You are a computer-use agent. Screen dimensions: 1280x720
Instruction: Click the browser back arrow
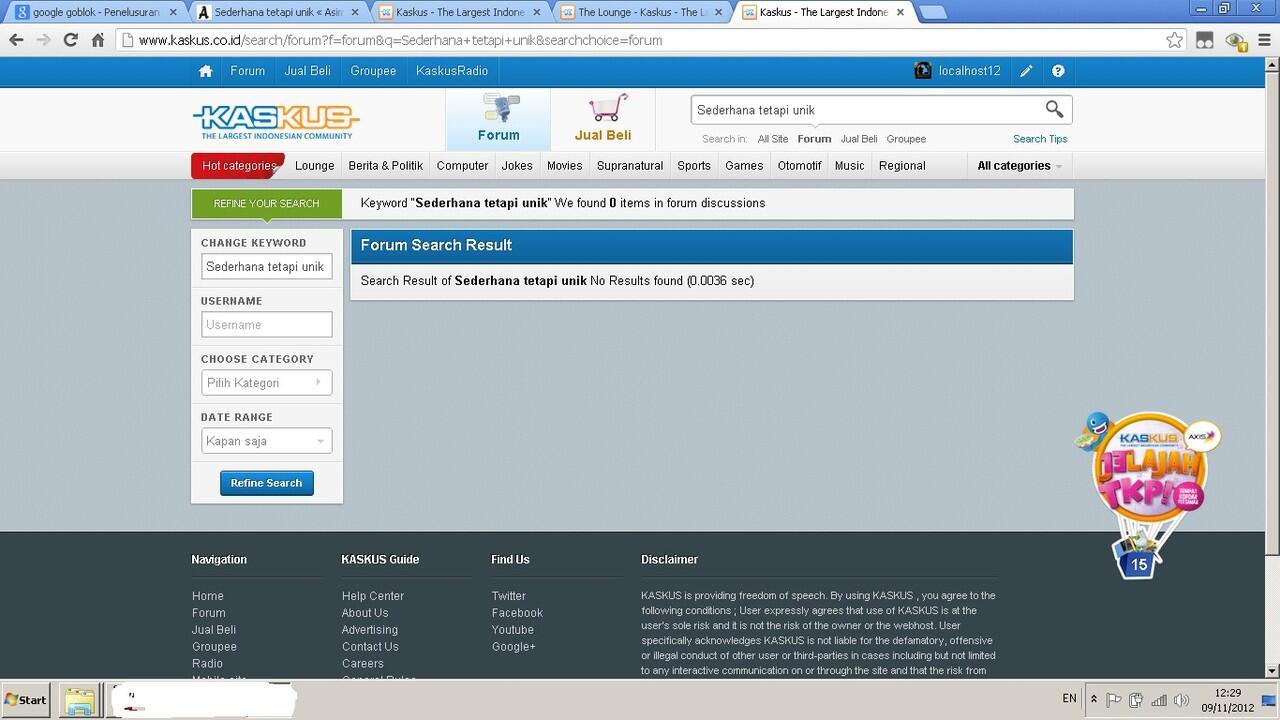tap(16, 40)
